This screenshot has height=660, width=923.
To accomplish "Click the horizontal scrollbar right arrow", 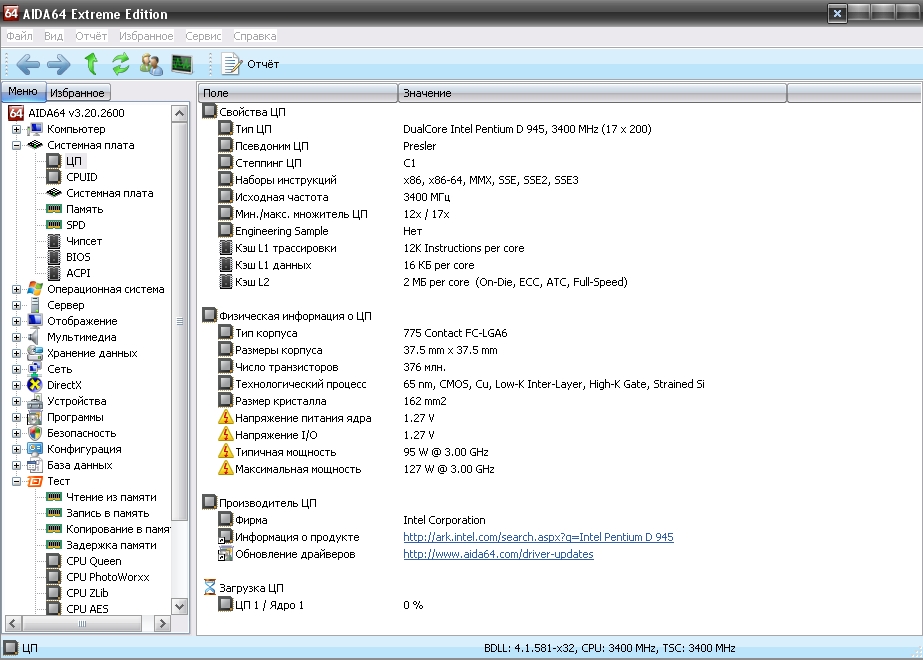I will point(162,623).
